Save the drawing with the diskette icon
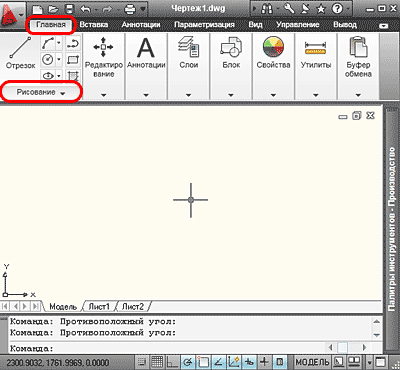This screenshot has width=400, height=370. [69, 9]
